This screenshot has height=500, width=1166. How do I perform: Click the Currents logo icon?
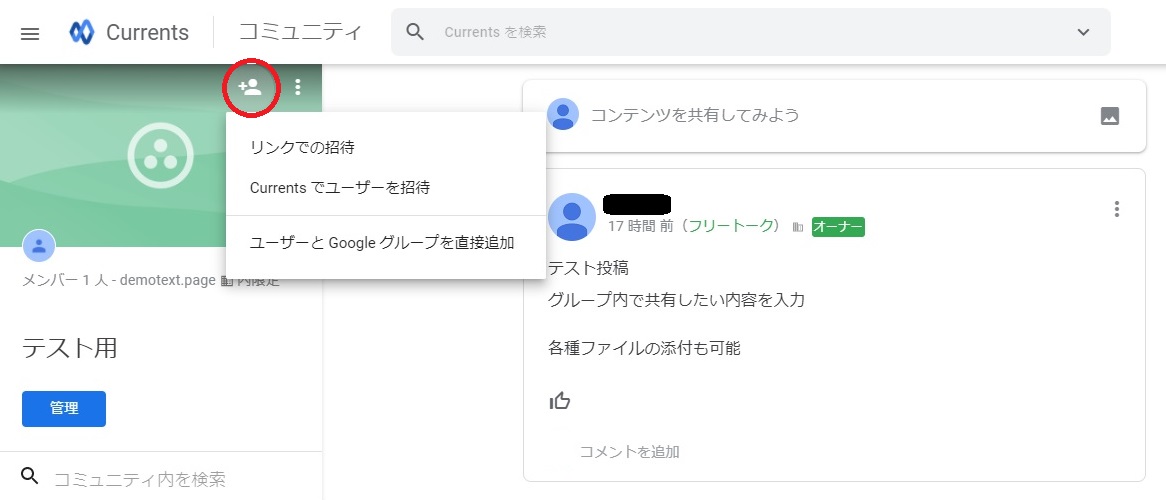[82, 33]
